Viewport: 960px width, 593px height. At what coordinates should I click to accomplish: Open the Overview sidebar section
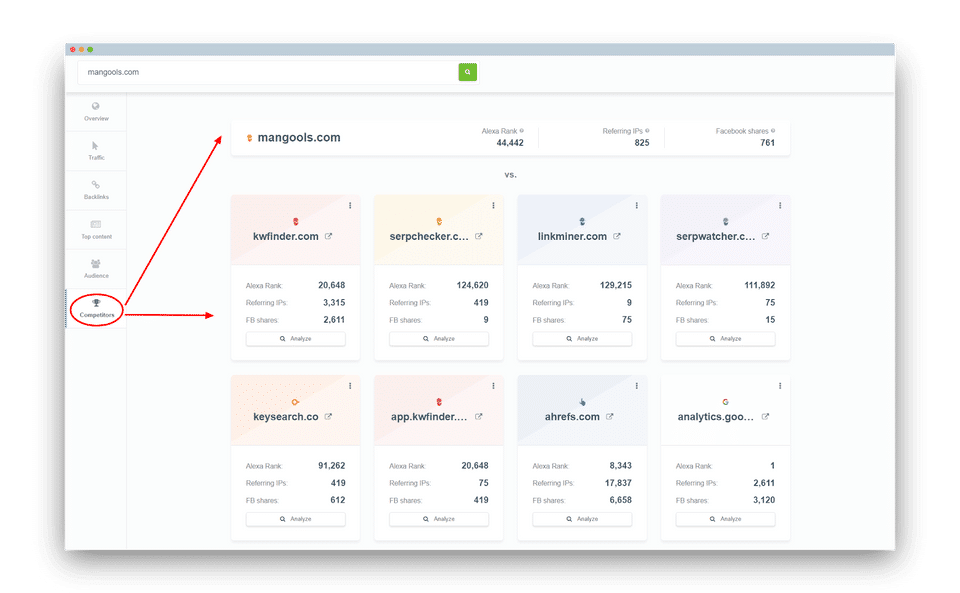click(x=96, y=112)
